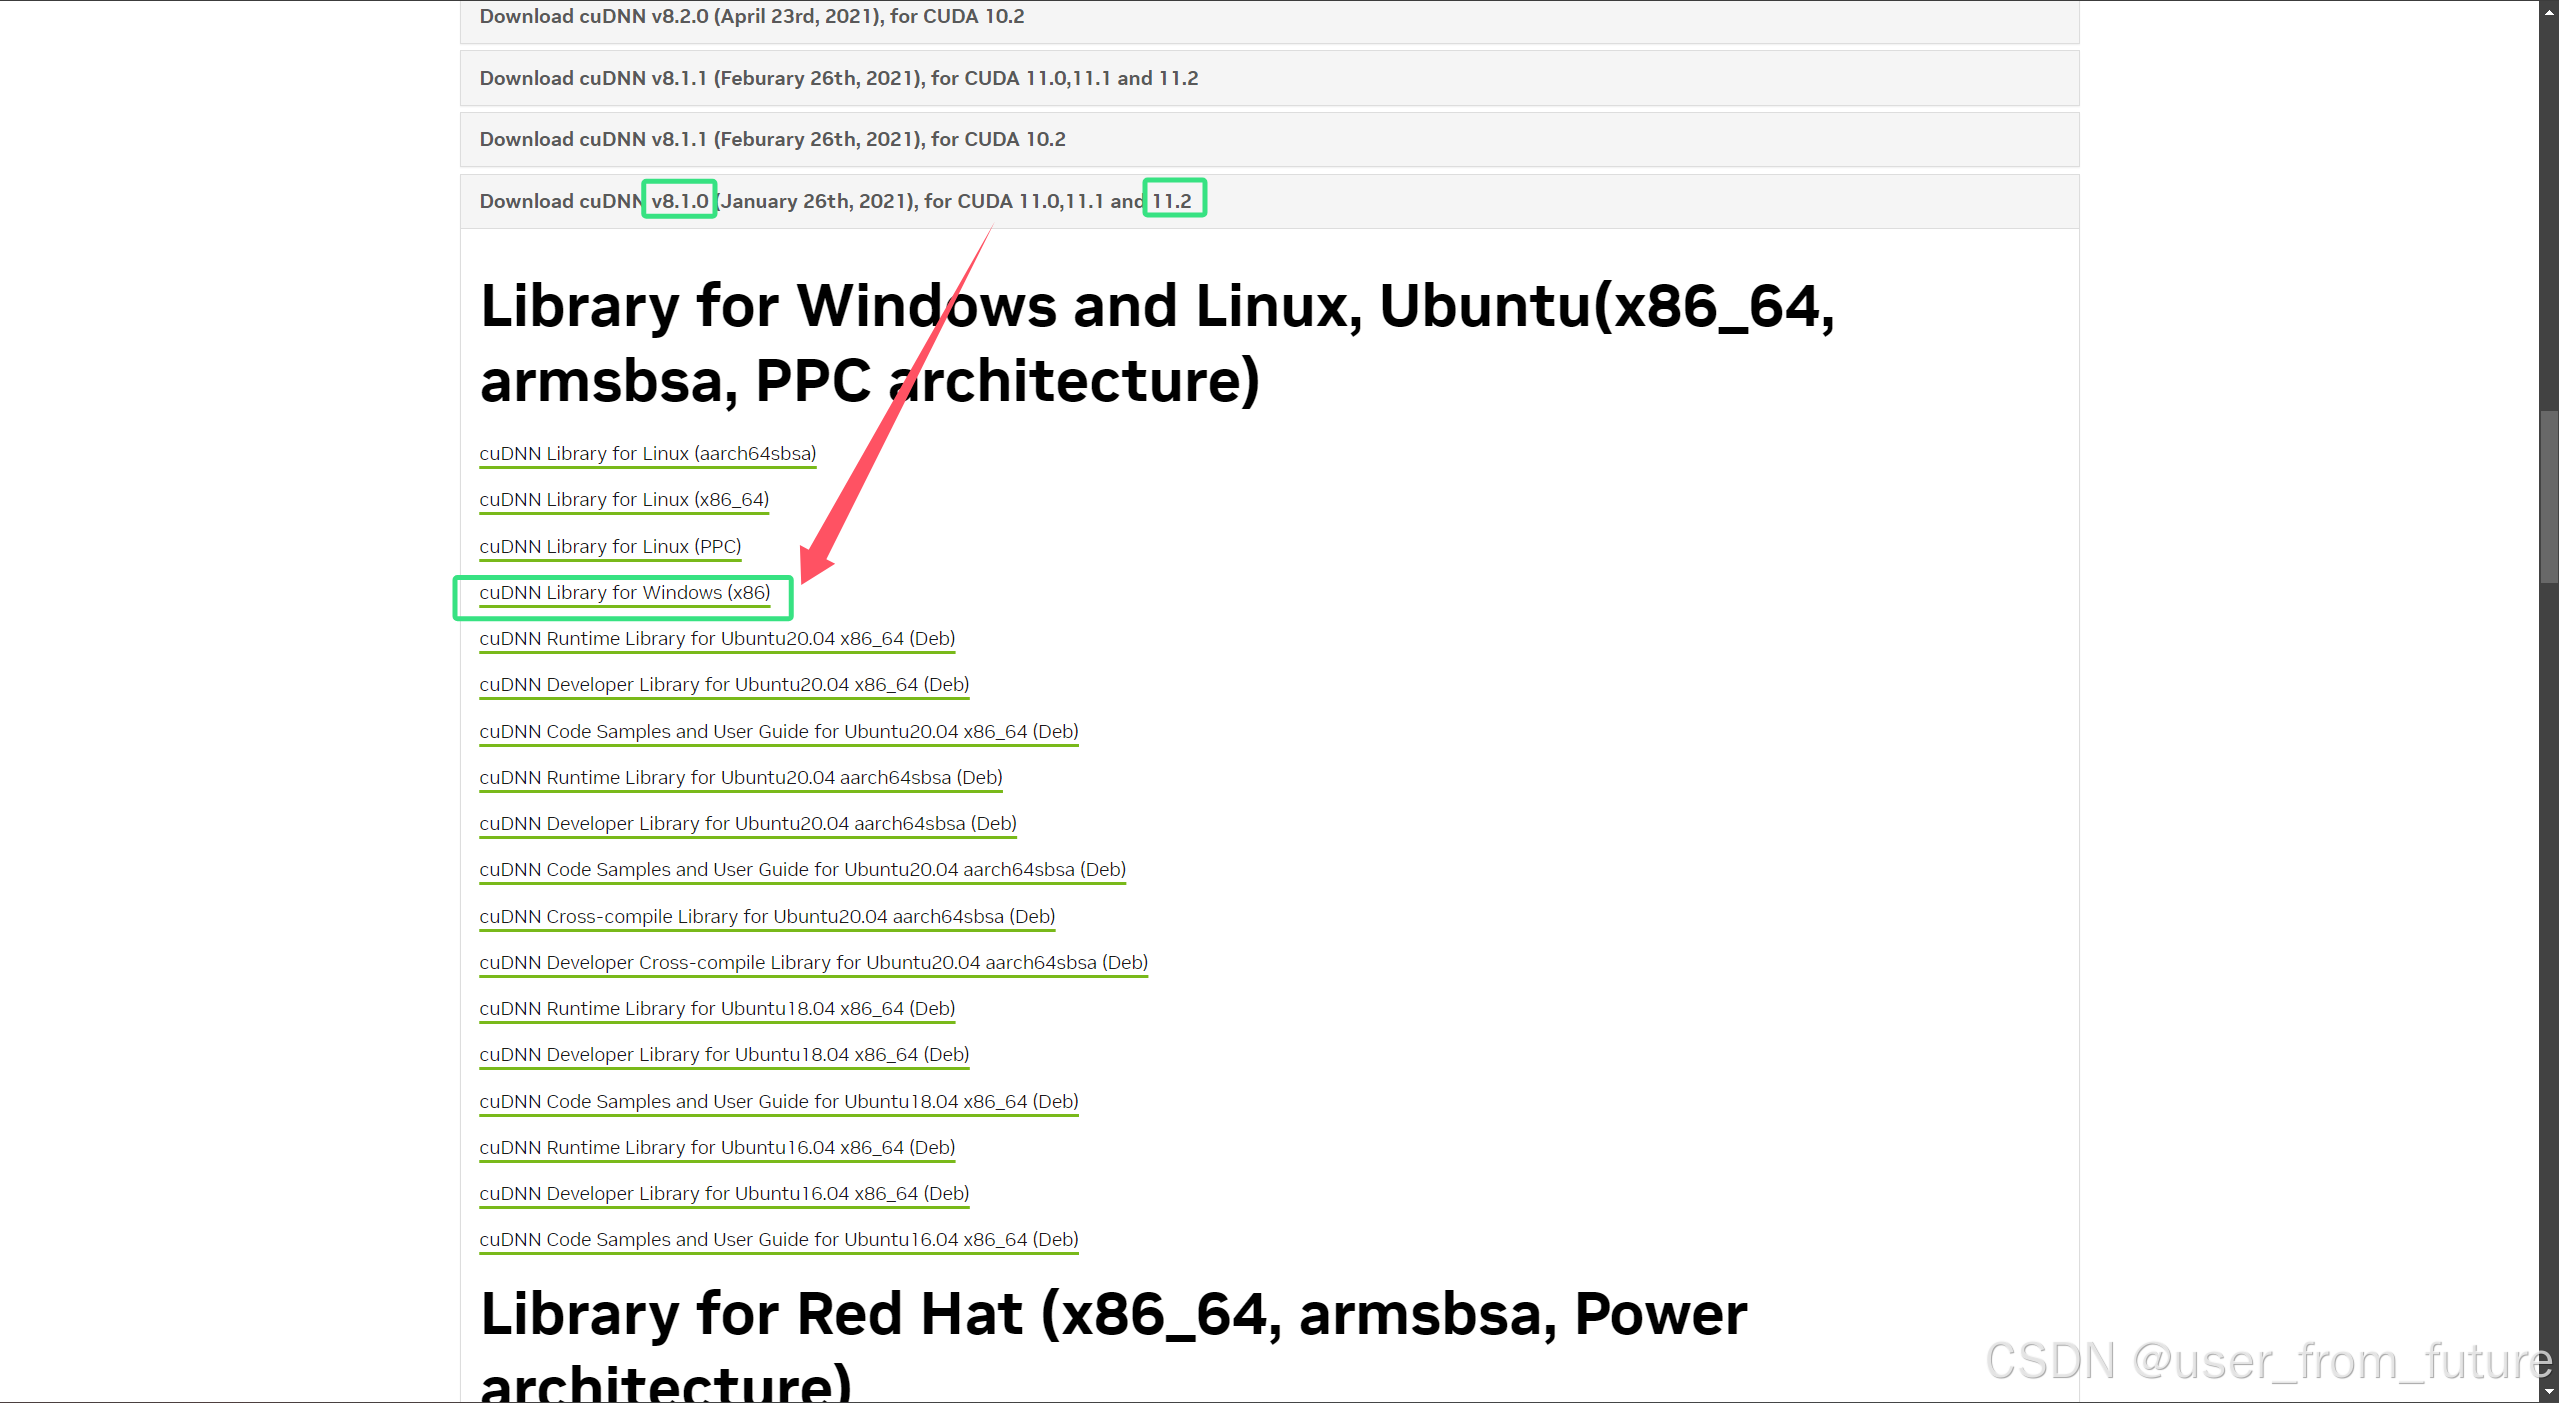
Task: Download cuDNN Library for Windows (x86)
Action: point(625,593)
